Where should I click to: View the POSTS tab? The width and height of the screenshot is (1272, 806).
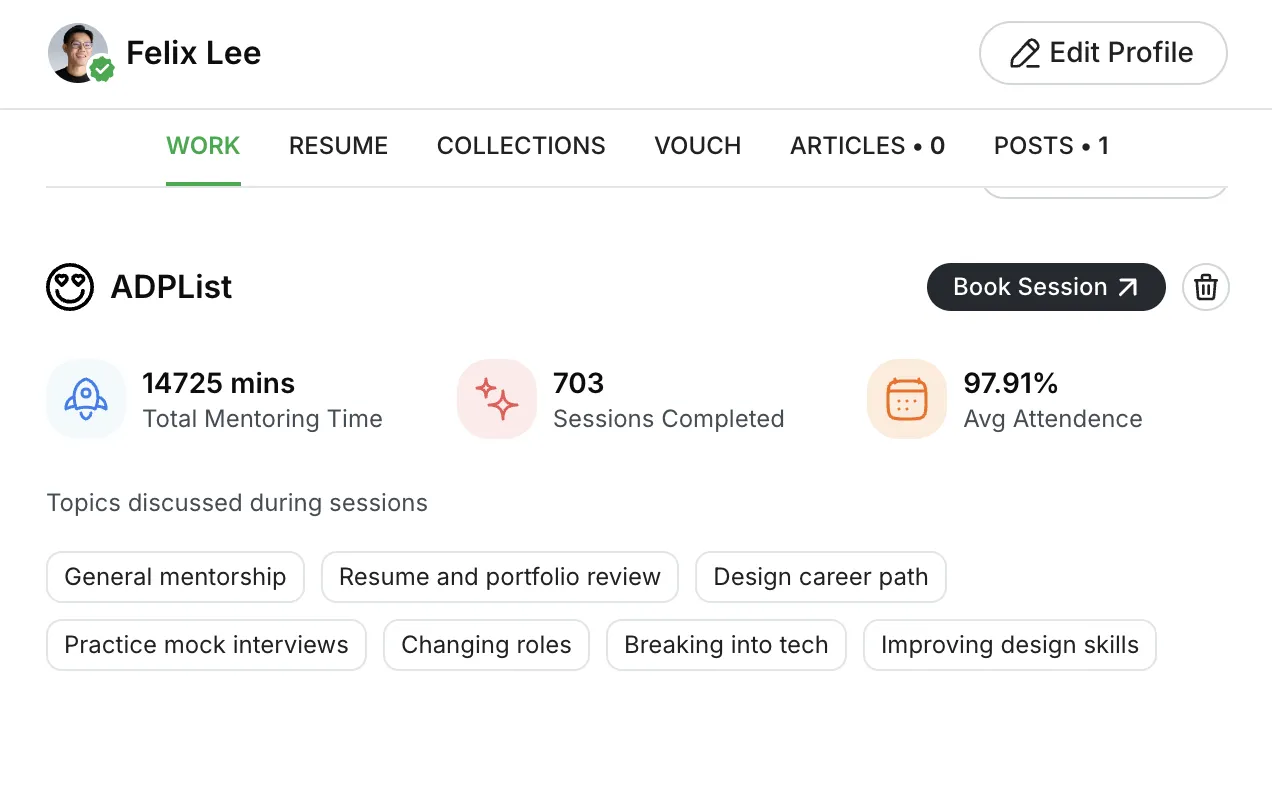[1051, 146]
